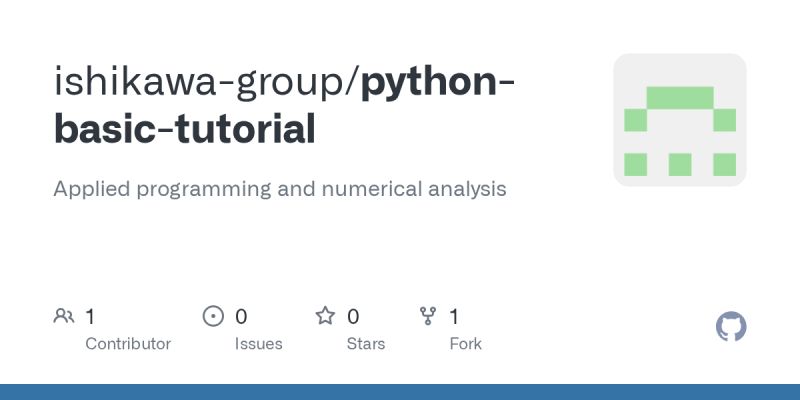Image resolution: width=800 pixels, height=400 pixels.
Task: Click the Issues label
Action: click(x=258, y=344)
